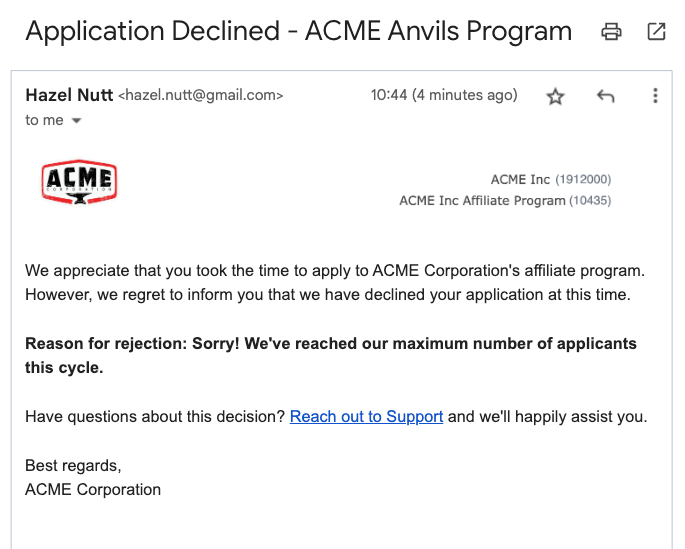
Task: Click the ACME Corporation anvil logo
Action: 80,183
